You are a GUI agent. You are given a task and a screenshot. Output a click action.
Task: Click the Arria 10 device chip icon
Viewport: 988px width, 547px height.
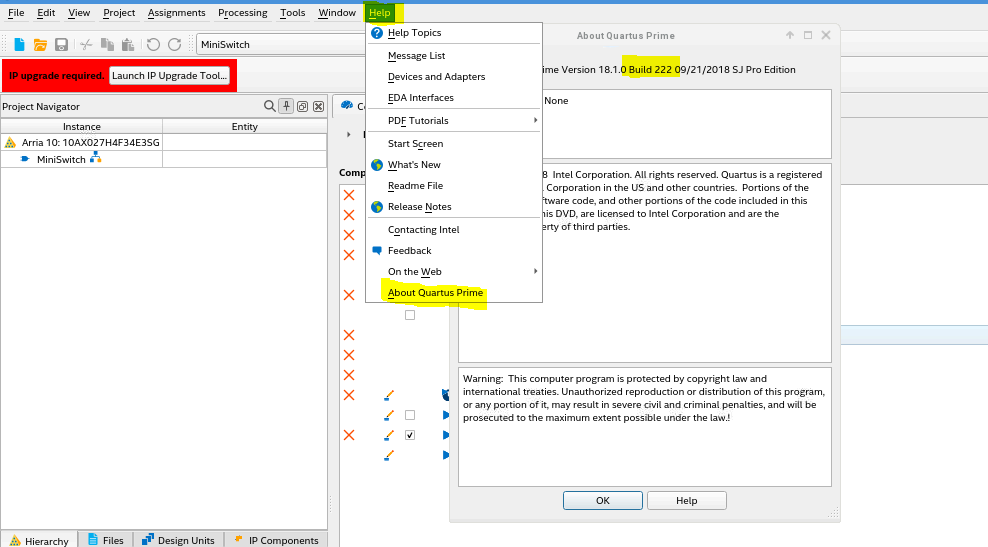click(x=10, y=142)
